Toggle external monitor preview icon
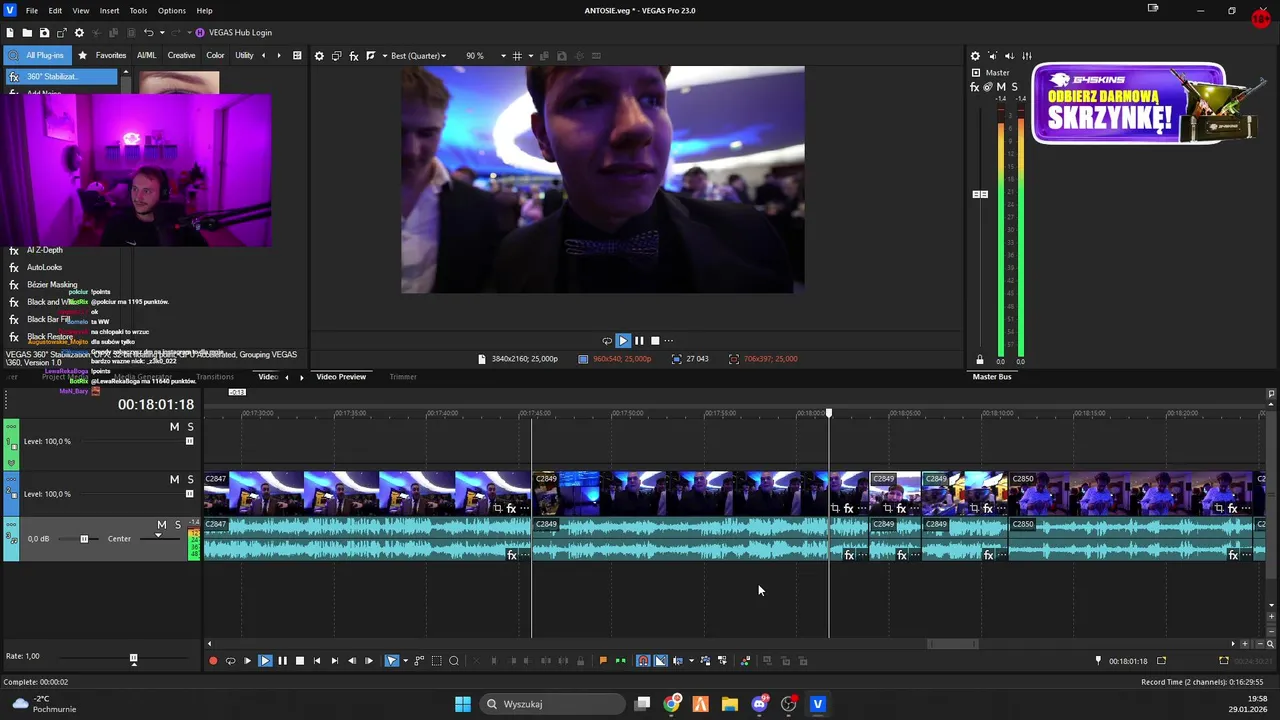Screen dimensions: 1280x720 [337, 56]
